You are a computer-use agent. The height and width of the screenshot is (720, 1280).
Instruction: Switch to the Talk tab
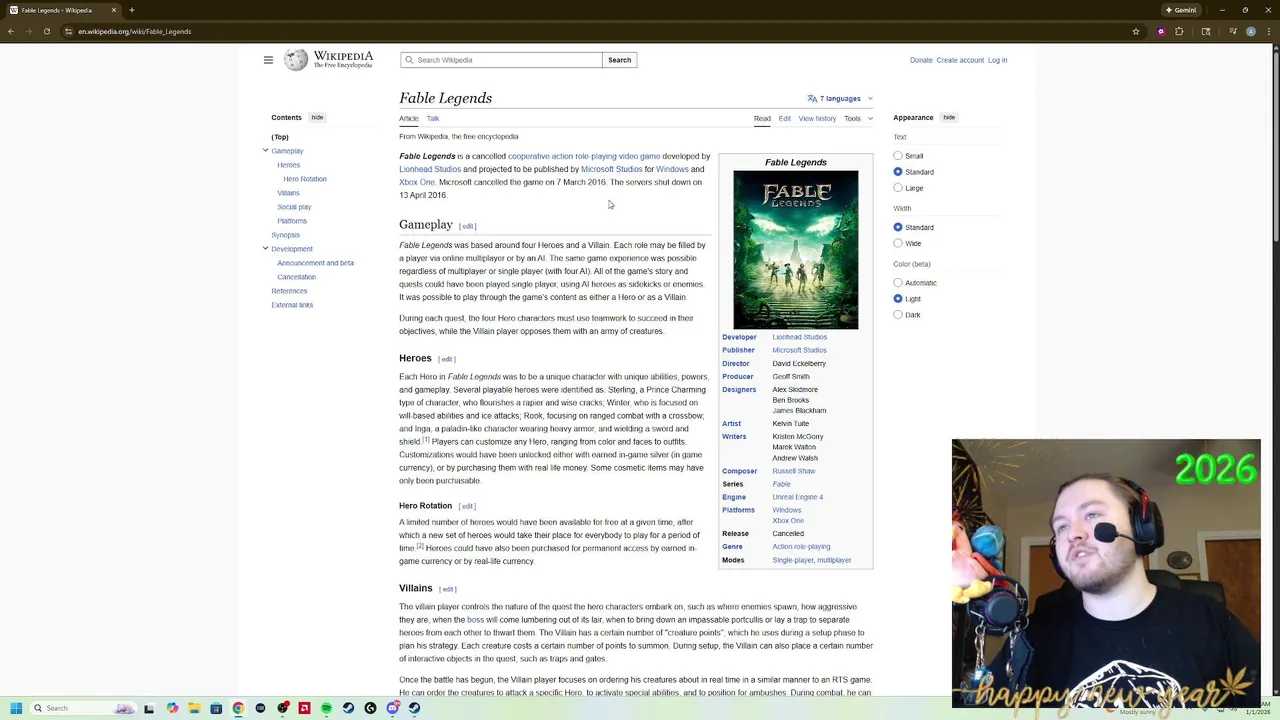point(433,118)
